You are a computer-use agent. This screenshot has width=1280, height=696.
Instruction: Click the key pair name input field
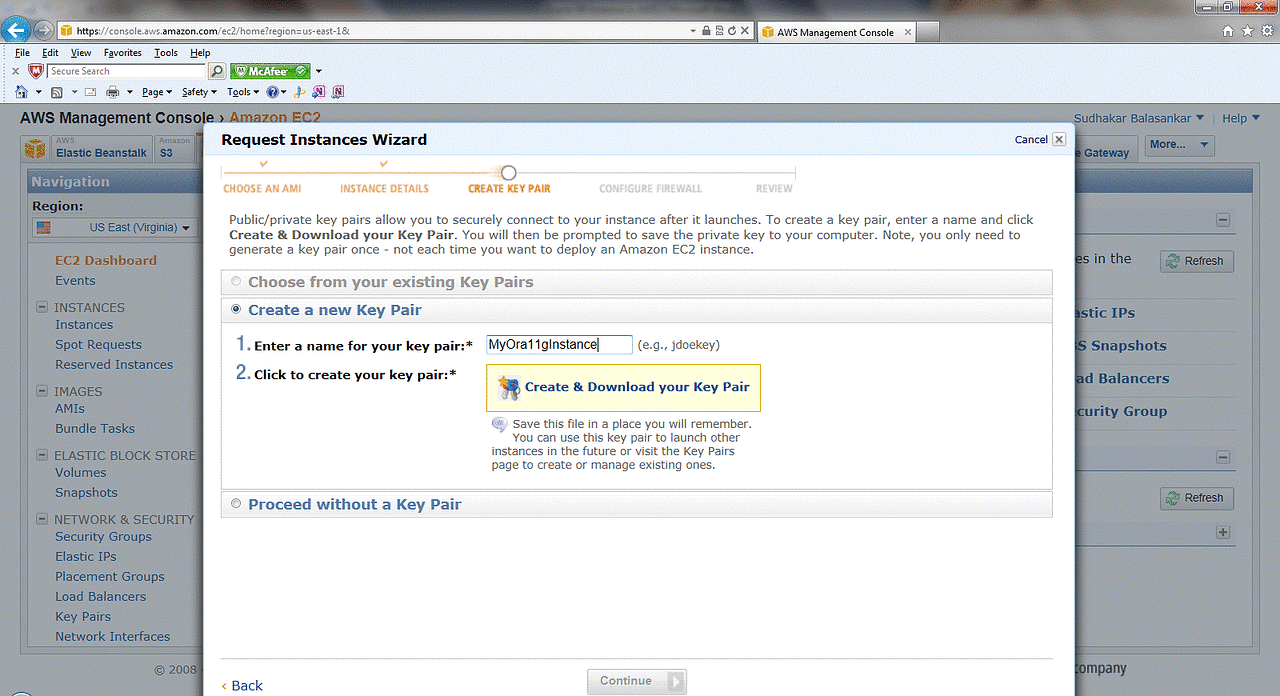[559, 344]
